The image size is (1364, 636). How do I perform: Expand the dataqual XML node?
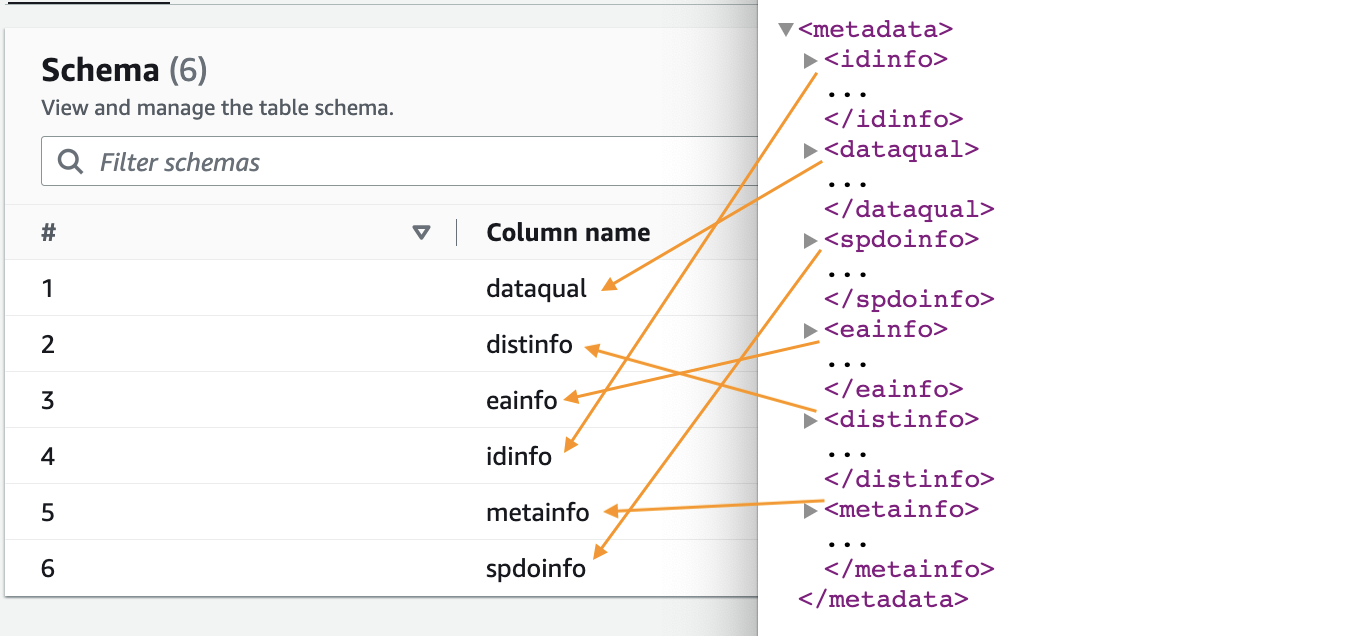click(x=811, y=151)
